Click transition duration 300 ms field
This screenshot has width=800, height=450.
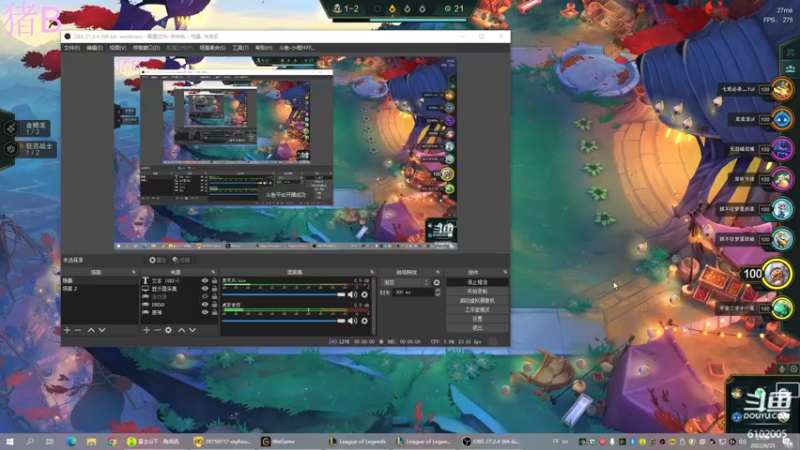[x=413, y=292]
